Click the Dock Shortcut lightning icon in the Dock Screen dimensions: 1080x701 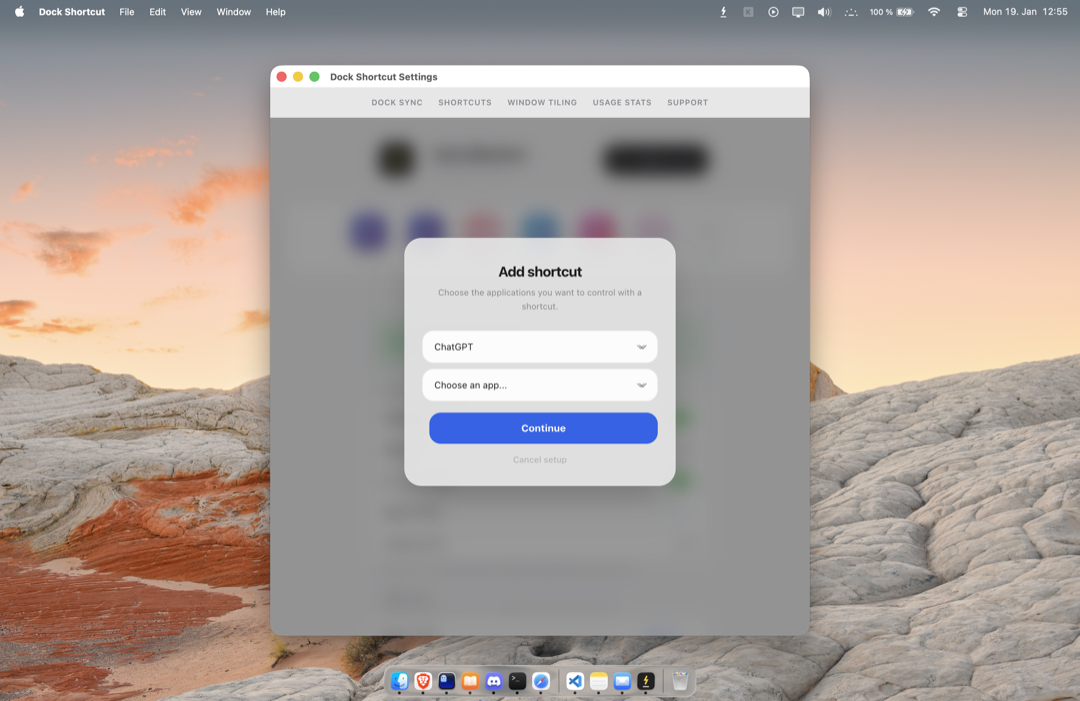(x=645, y=682)
